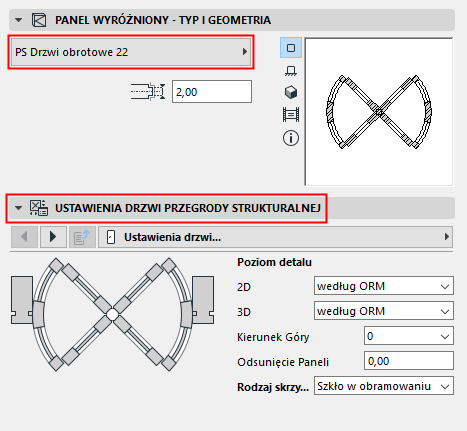This screenshot has height=431, width=467.
Task: Open the Kierunek Góry dropdown
Action: pos(409,336)
